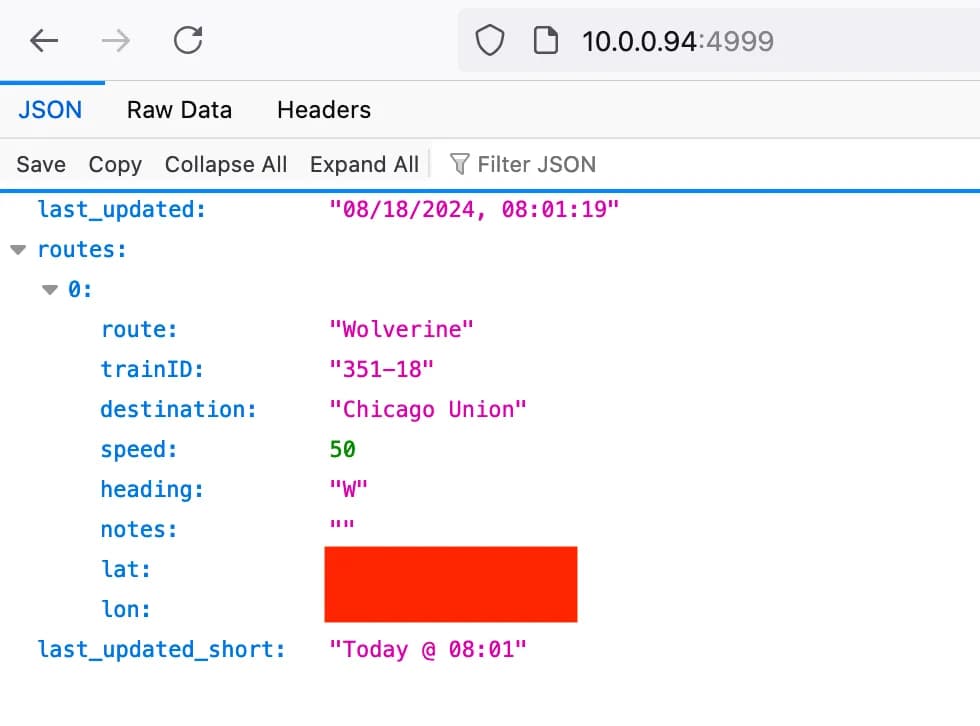Select the value "Chicago Union"

tap(428, 410)
